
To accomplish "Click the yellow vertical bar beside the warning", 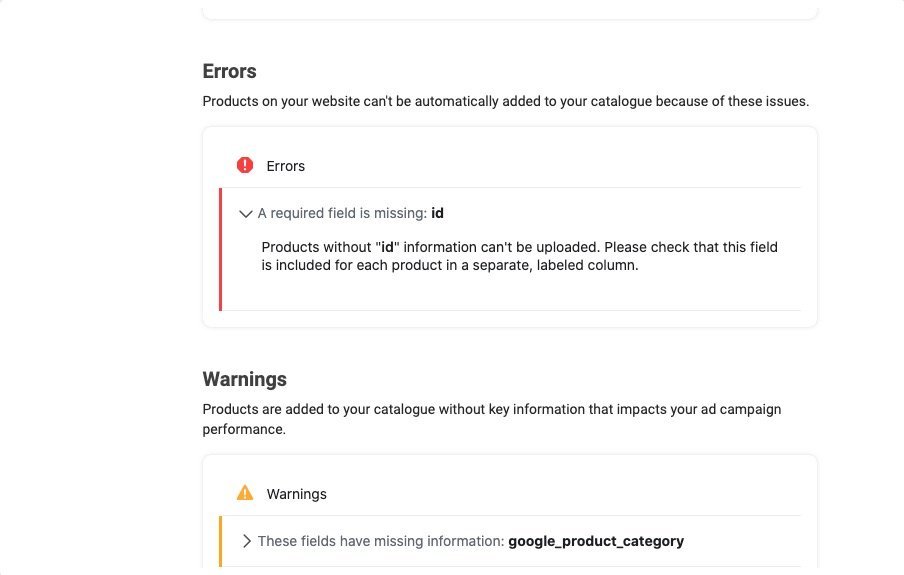I will click(220, 542).
